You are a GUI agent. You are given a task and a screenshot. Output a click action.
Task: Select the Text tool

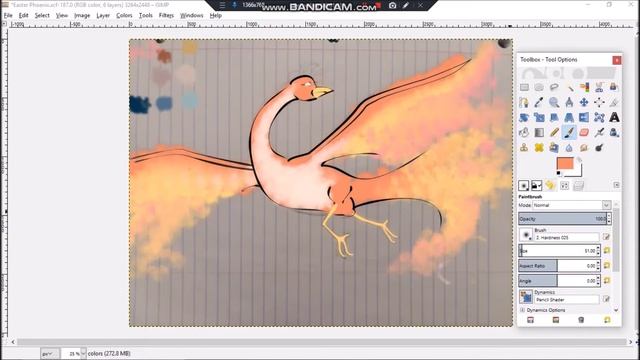tap(614, 118)
